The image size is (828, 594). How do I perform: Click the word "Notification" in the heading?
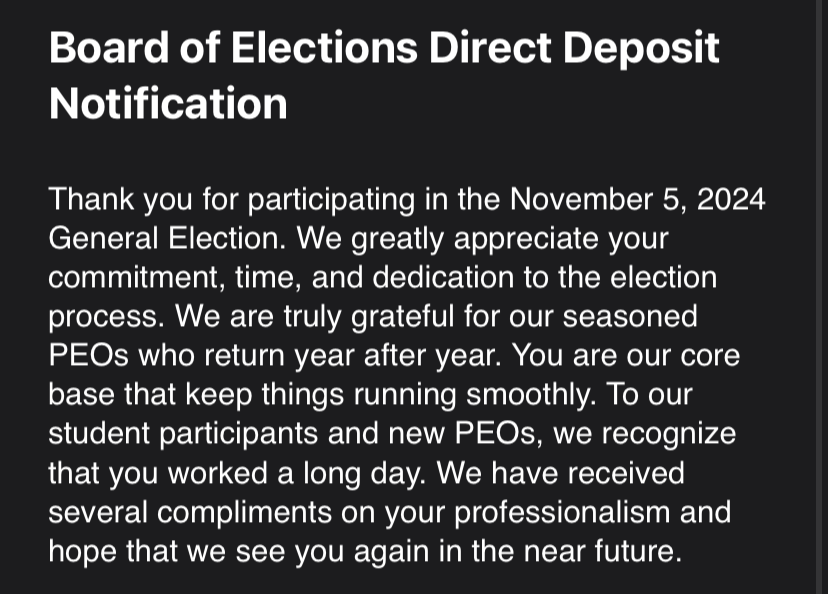(168, 102)
